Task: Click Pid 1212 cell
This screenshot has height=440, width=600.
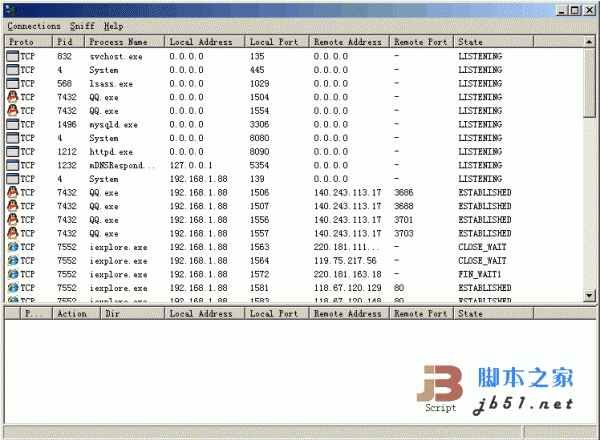Action: (x=67, y=152)
